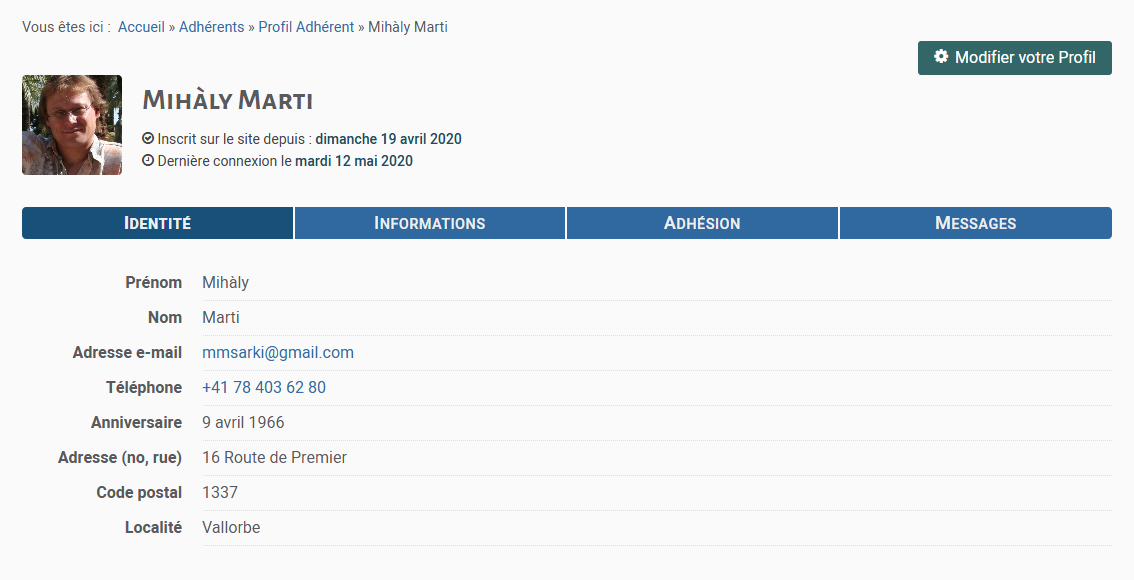Image resolution: width=1134 pixels, height=580 pixels.
Task: View the Messages tab
Action: (x=975, y=223)
